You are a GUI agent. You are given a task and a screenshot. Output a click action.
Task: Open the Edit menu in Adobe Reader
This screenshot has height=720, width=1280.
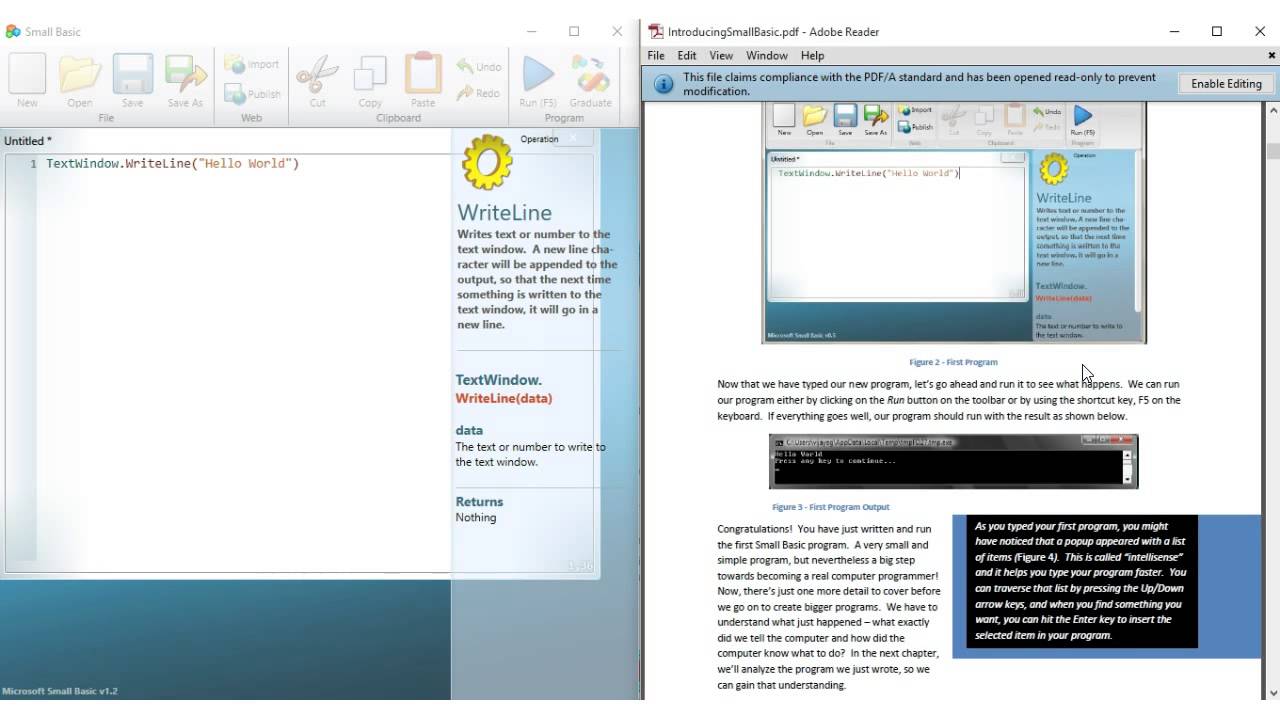[x=687, y=56]
